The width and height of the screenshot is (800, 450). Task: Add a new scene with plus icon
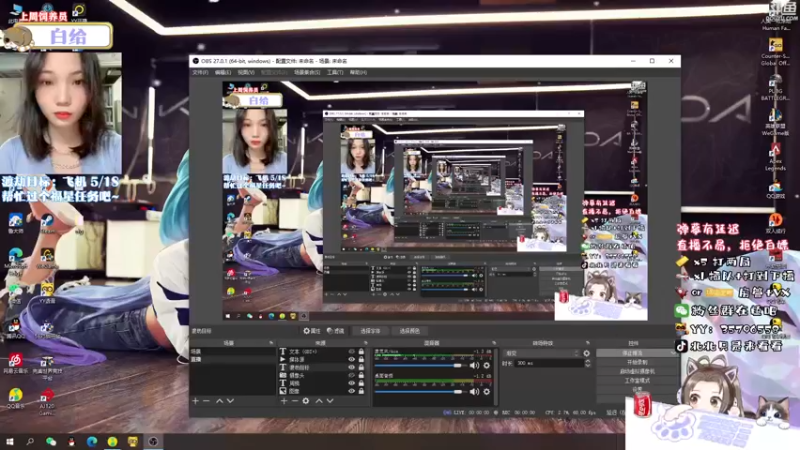pyautogui.click(x=195, y=401)
